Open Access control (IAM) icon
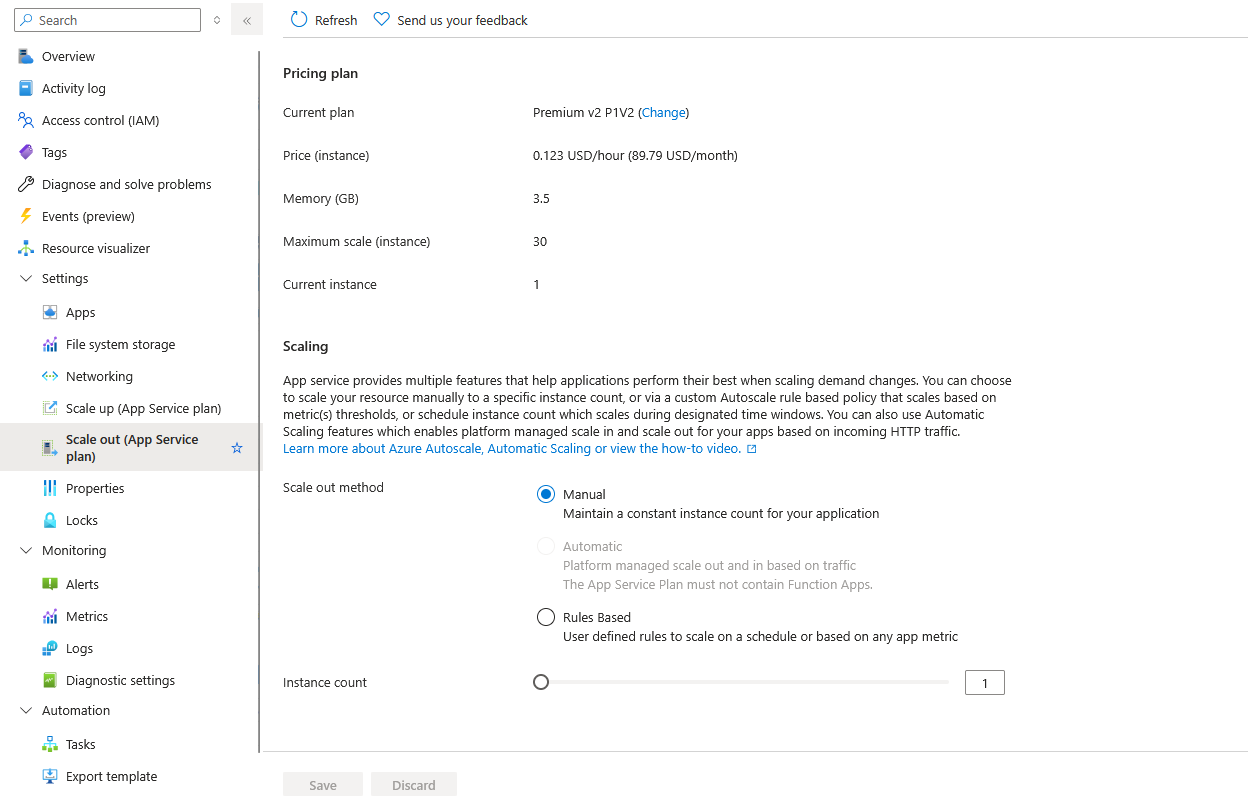The width and height of the screenshot is (1248, 798). coord(26,120)
